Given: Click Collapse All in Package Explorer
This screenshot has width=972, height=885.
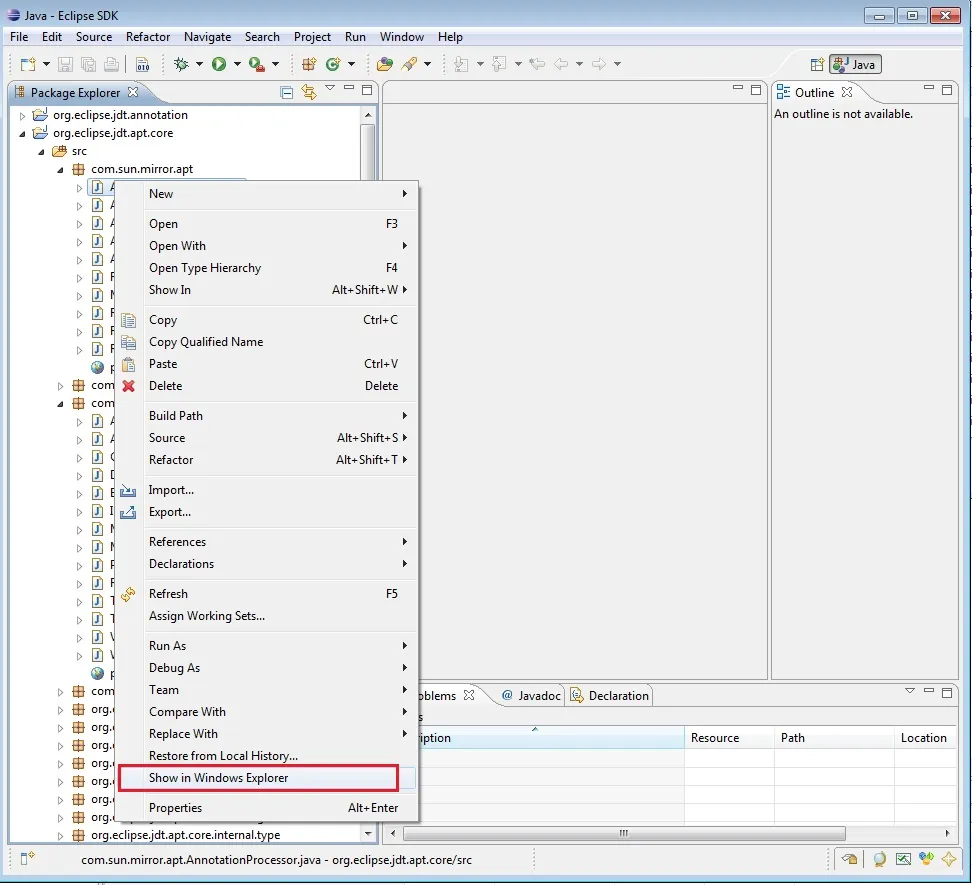Looking at the screenshot, I should pyautogui.click(x=286, y=92).
